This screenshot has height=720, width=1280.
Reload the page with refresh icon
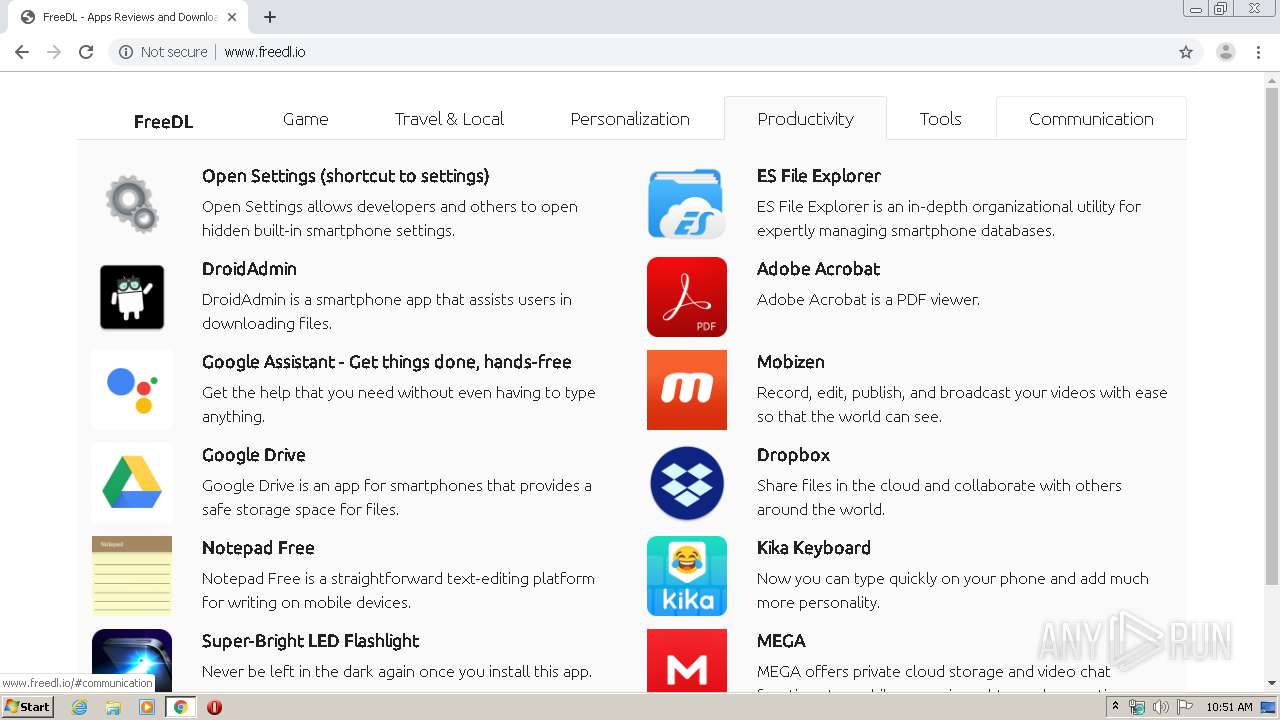(x=86, y=52)
